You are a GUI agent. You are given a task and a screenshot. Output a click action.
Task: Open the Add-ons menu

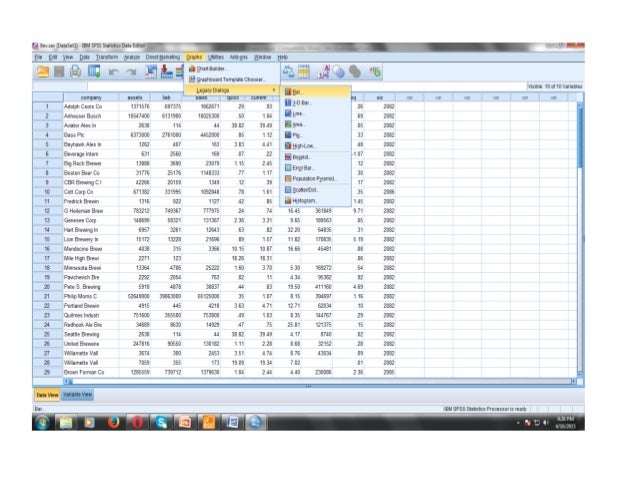tap(238, 57)
